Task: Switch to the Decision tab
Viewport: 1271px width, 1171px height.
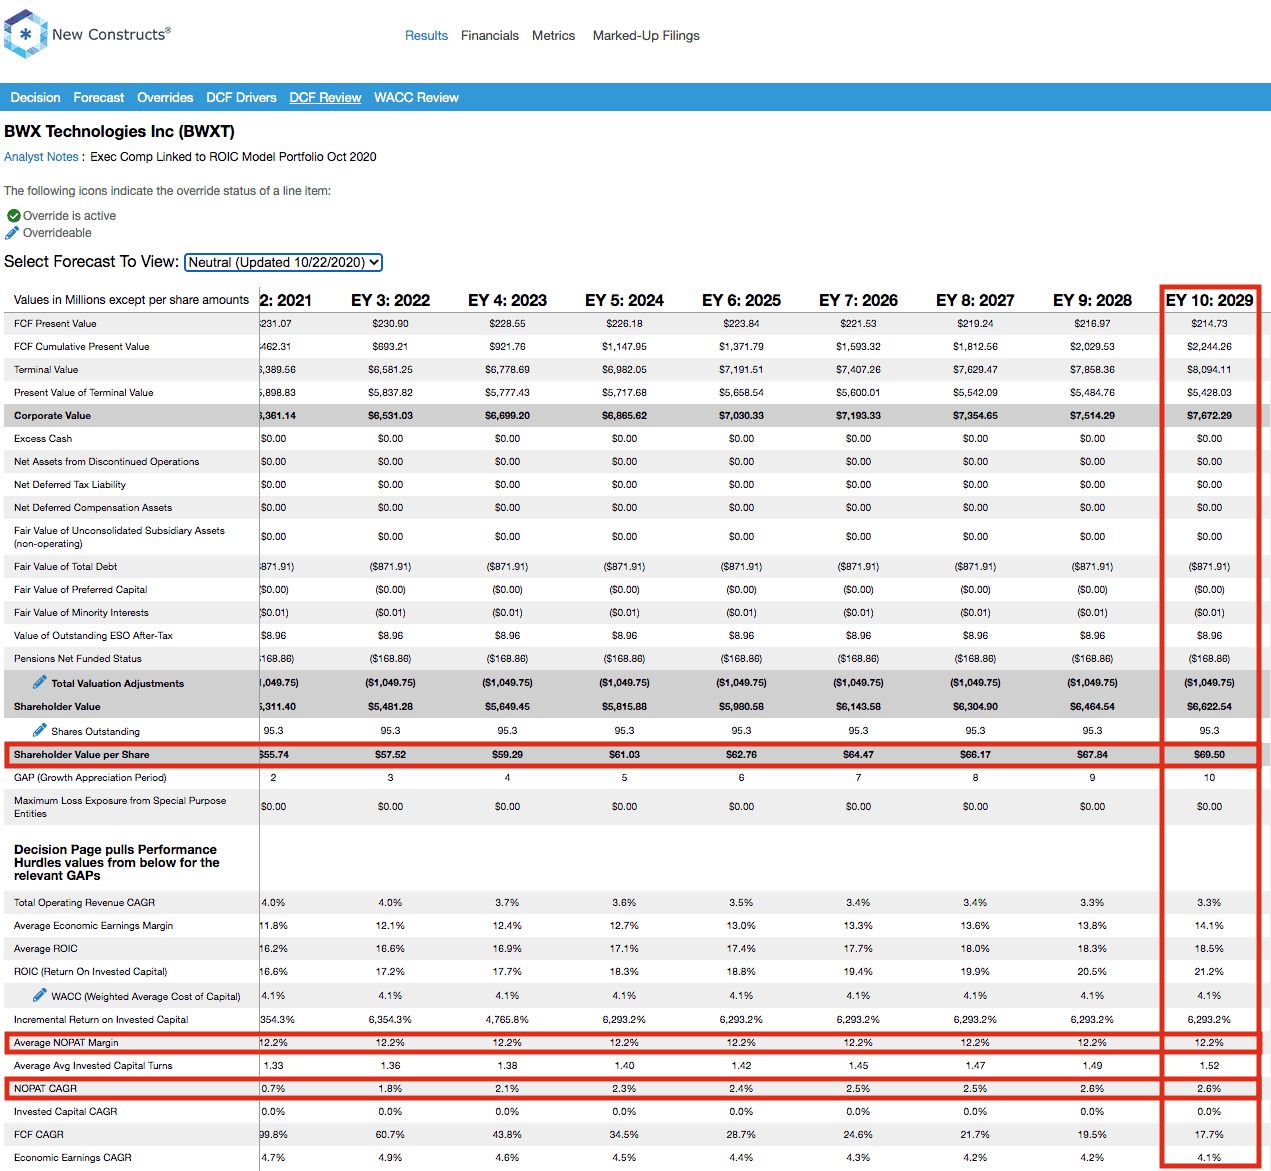Action: tap(36, 97)
